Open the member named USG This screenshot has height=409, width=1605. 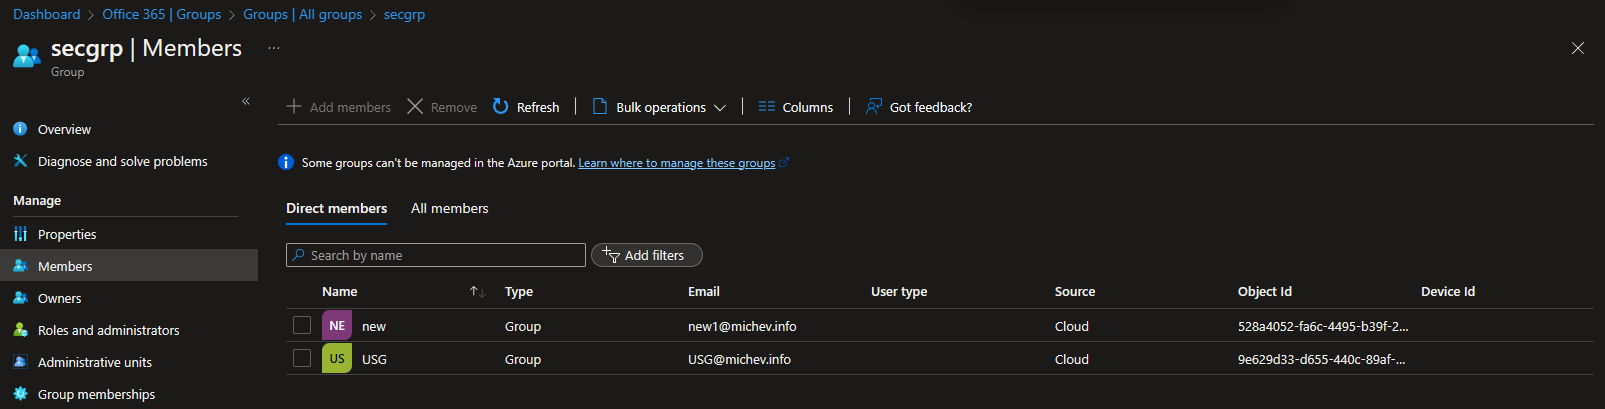coord(374,359)
